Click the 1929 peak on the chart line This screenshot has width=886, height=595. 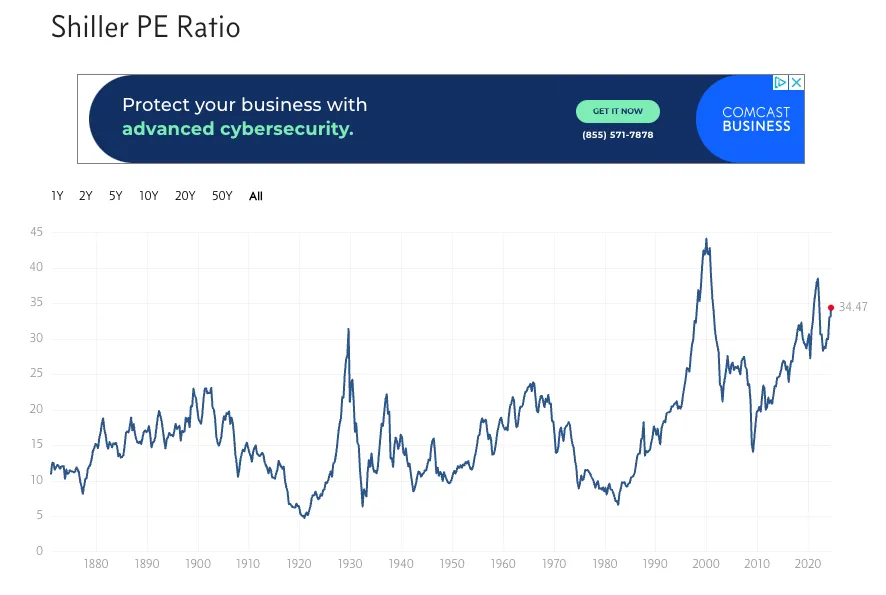coord(348,329)
